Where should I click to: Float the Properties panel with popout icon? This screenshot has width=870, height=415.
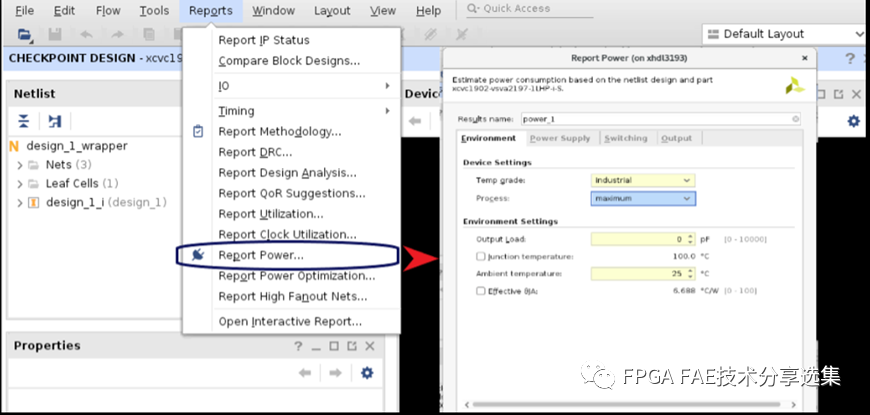[x=351, y=346]
